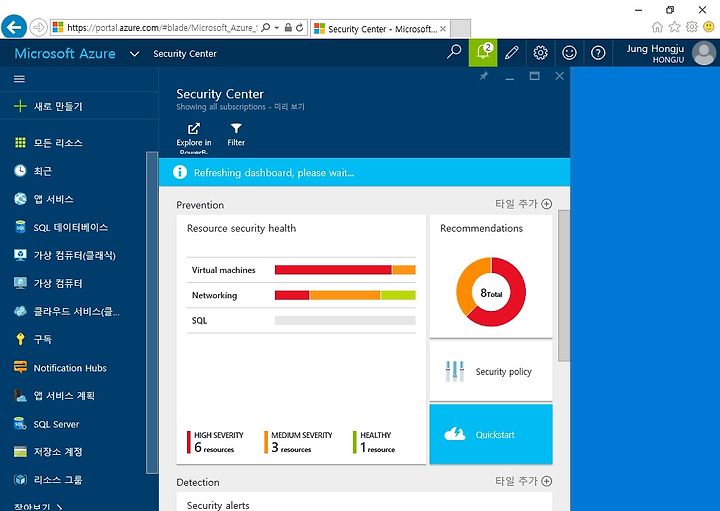Click the Recommendations donut chart
Screen dimensions: 720x511
tap(491, 292)
